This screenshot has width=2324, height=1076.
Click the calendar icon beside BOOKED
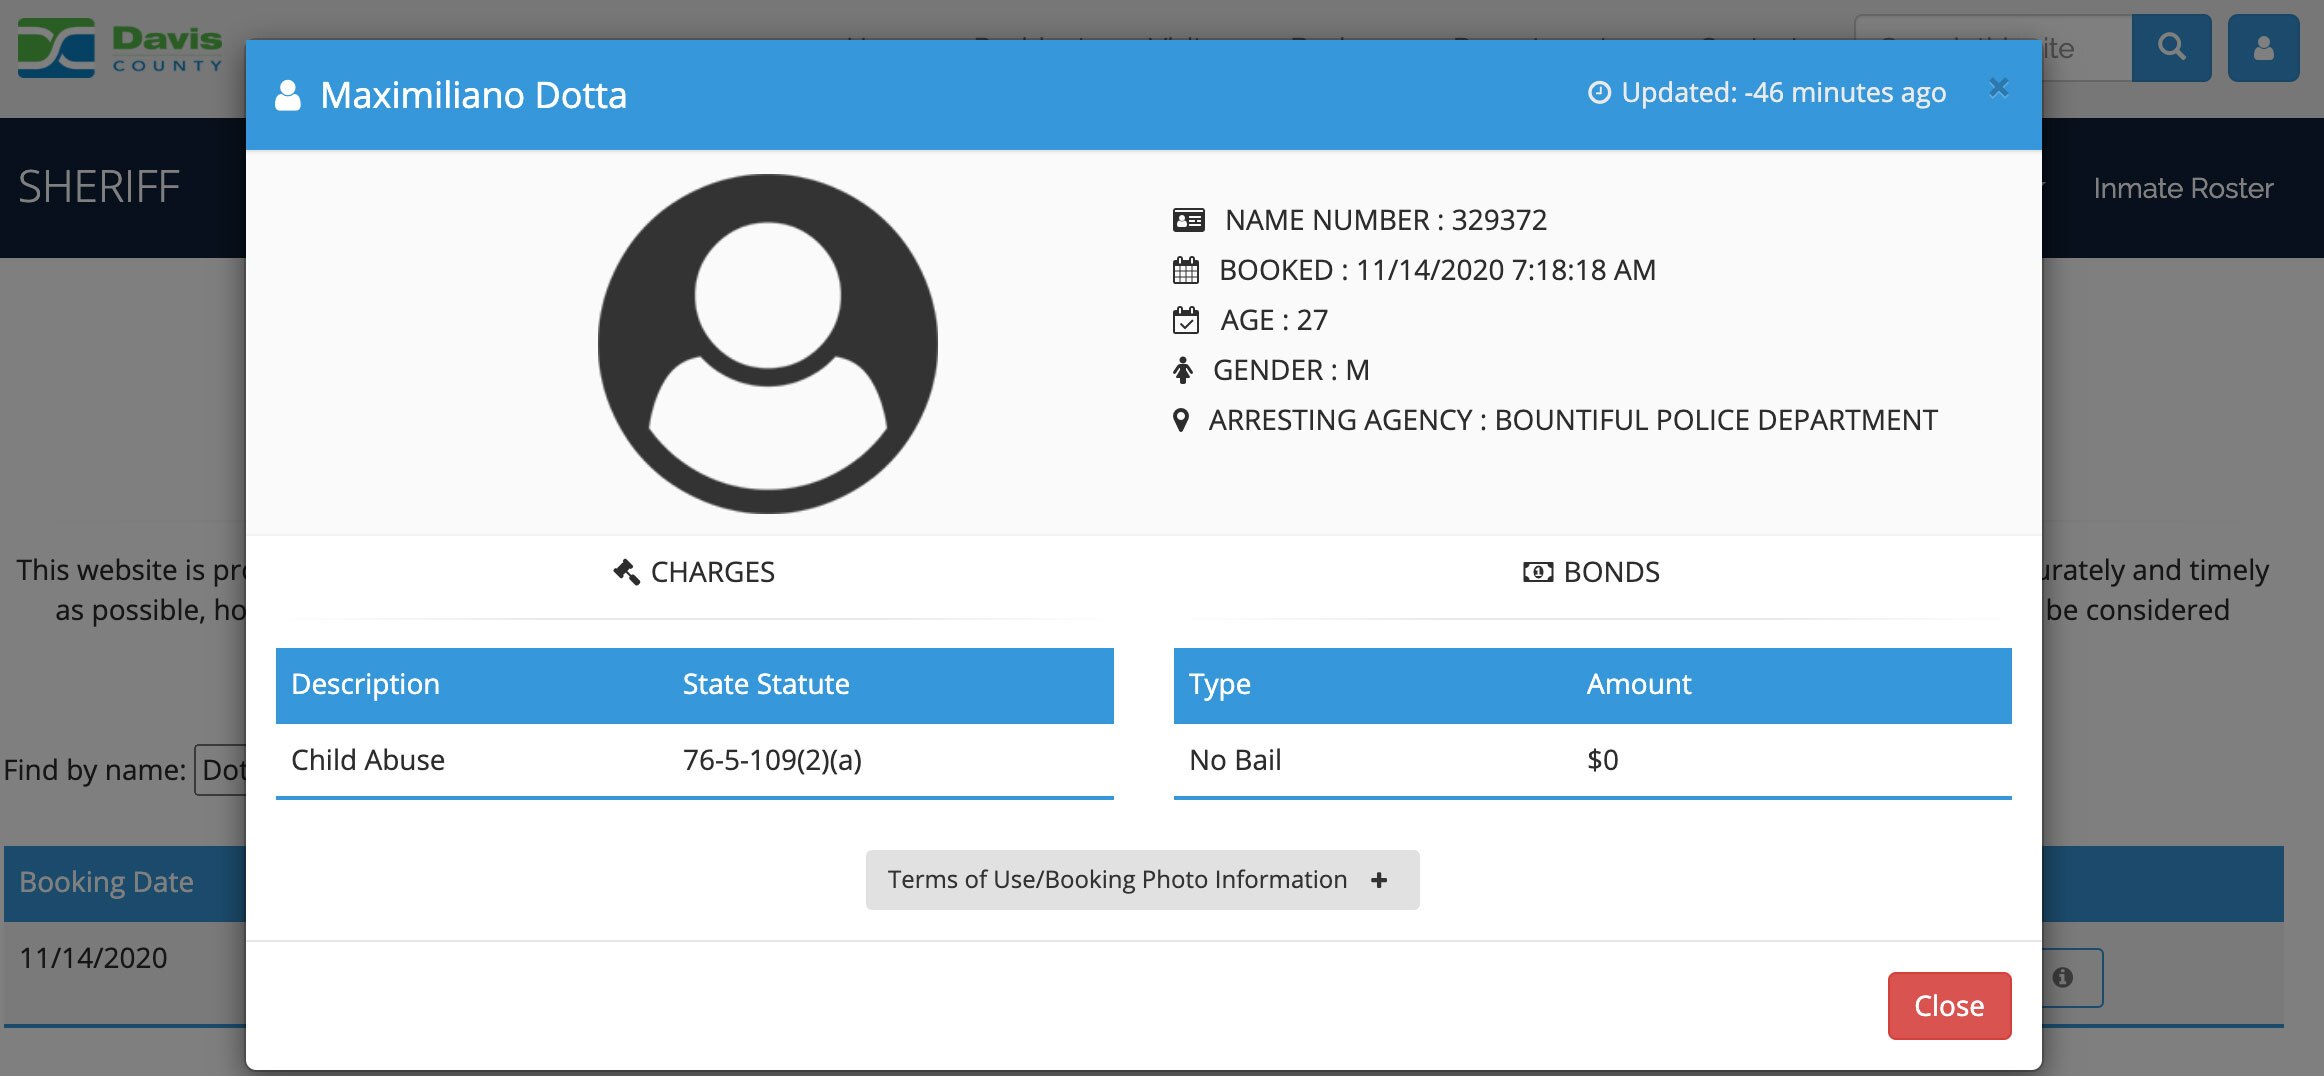tap(1186, 270)
